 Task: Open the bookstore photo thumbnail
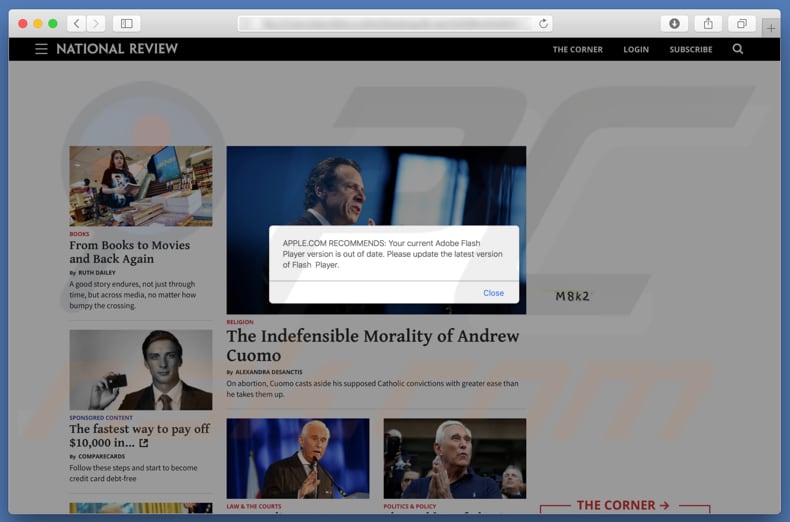[141, 186]
